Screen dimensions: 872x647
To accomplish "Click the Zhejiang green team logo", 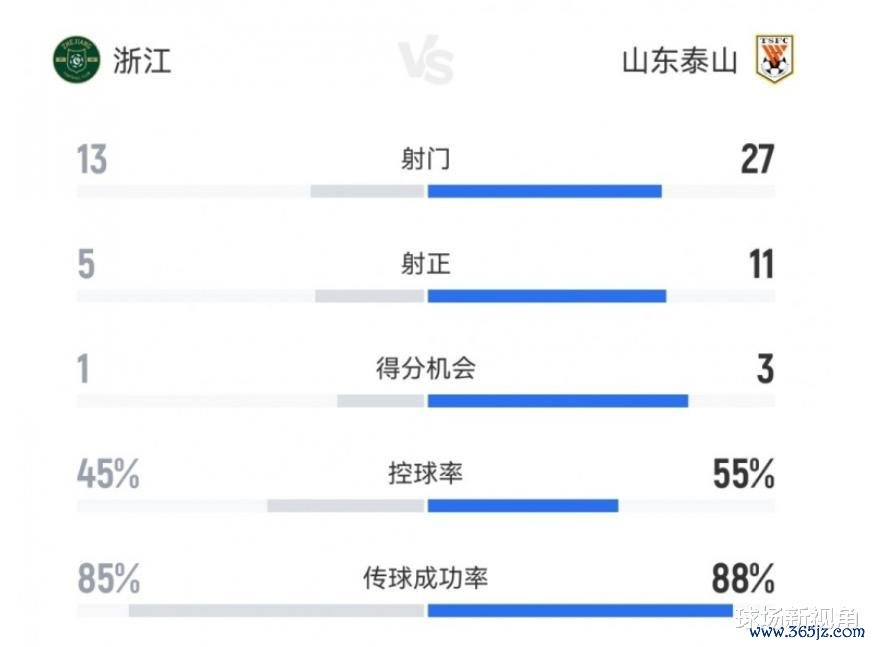I will pos(76,59).
